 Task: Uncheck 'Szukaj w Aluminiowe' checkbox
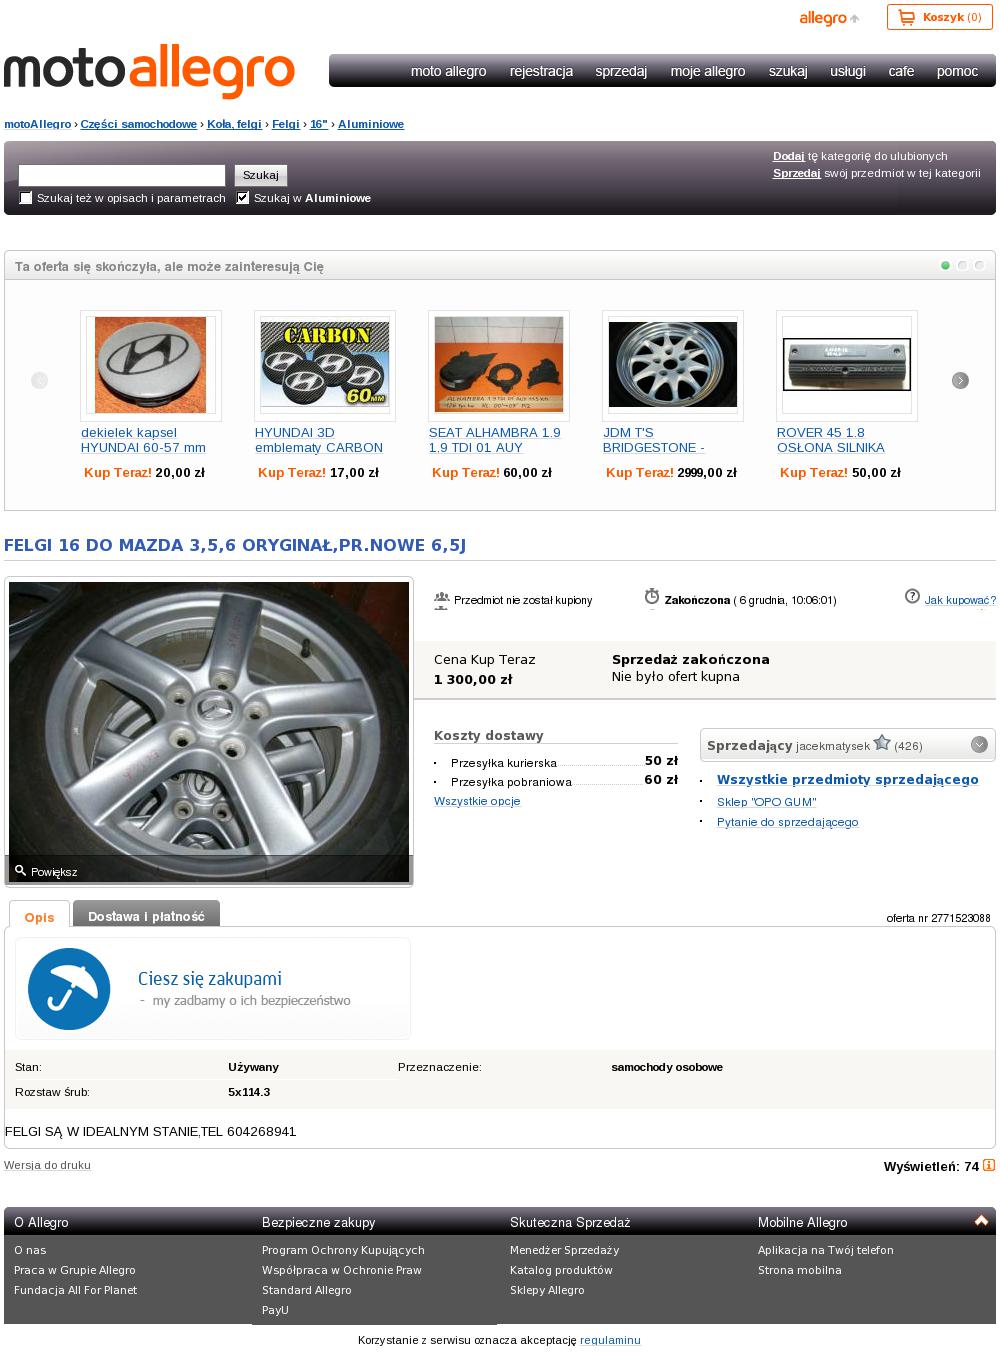243,198
